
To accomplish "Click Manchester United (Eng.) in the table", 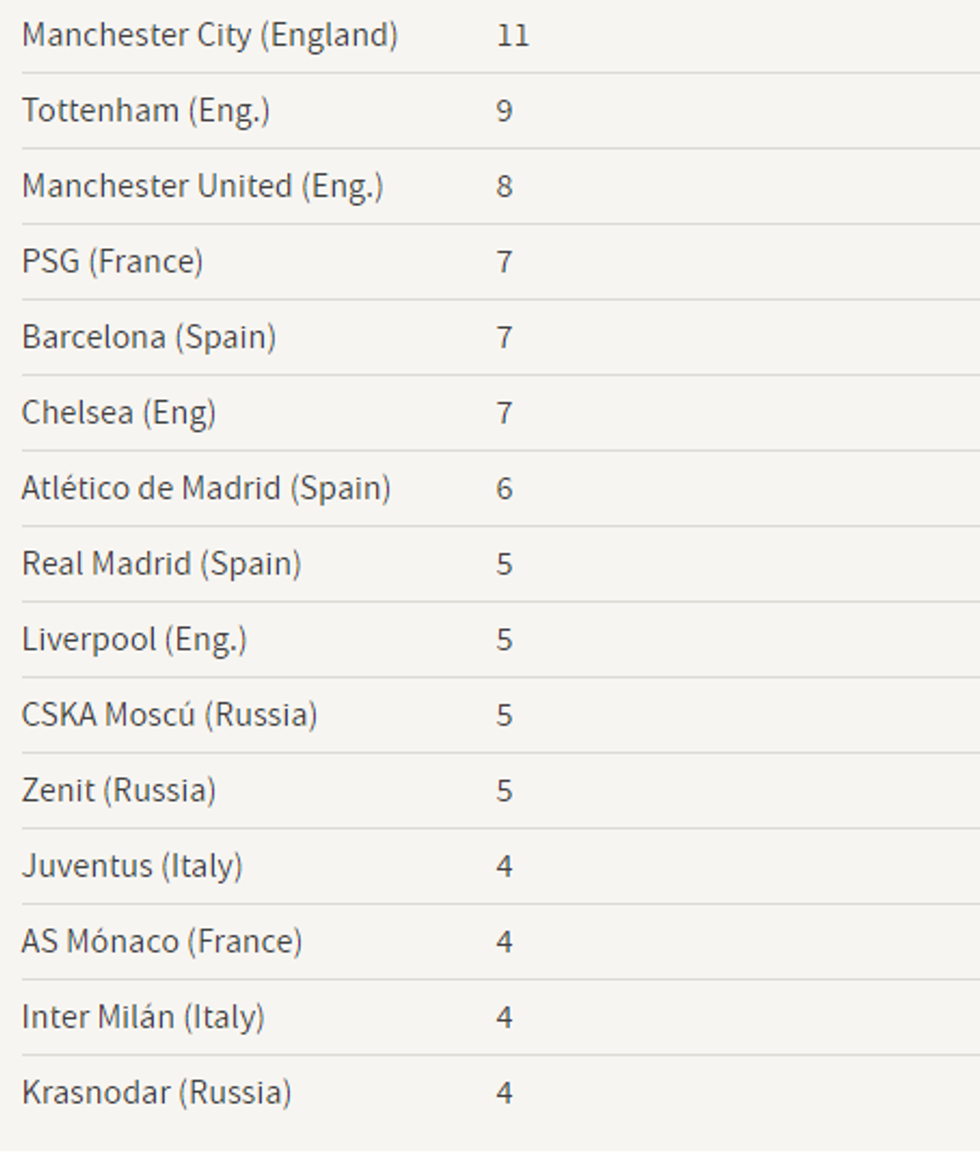I will (x=202, y=186).
